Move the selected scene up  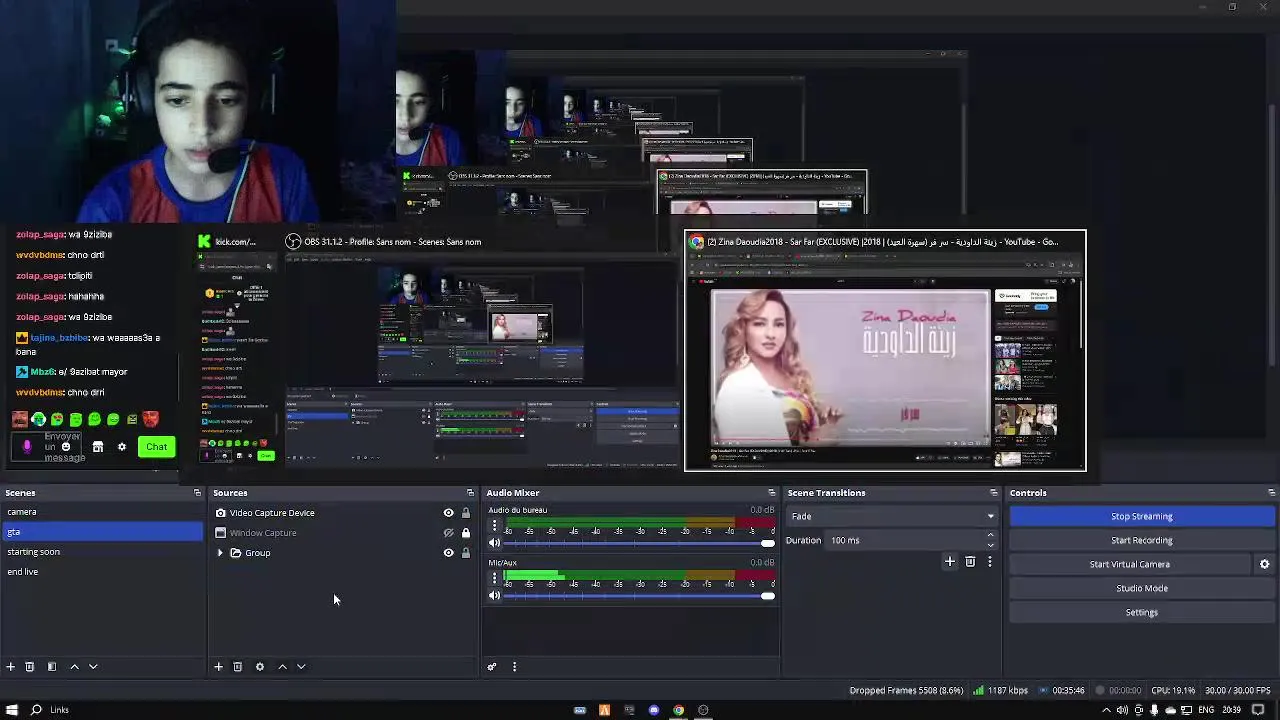(74, 666)
